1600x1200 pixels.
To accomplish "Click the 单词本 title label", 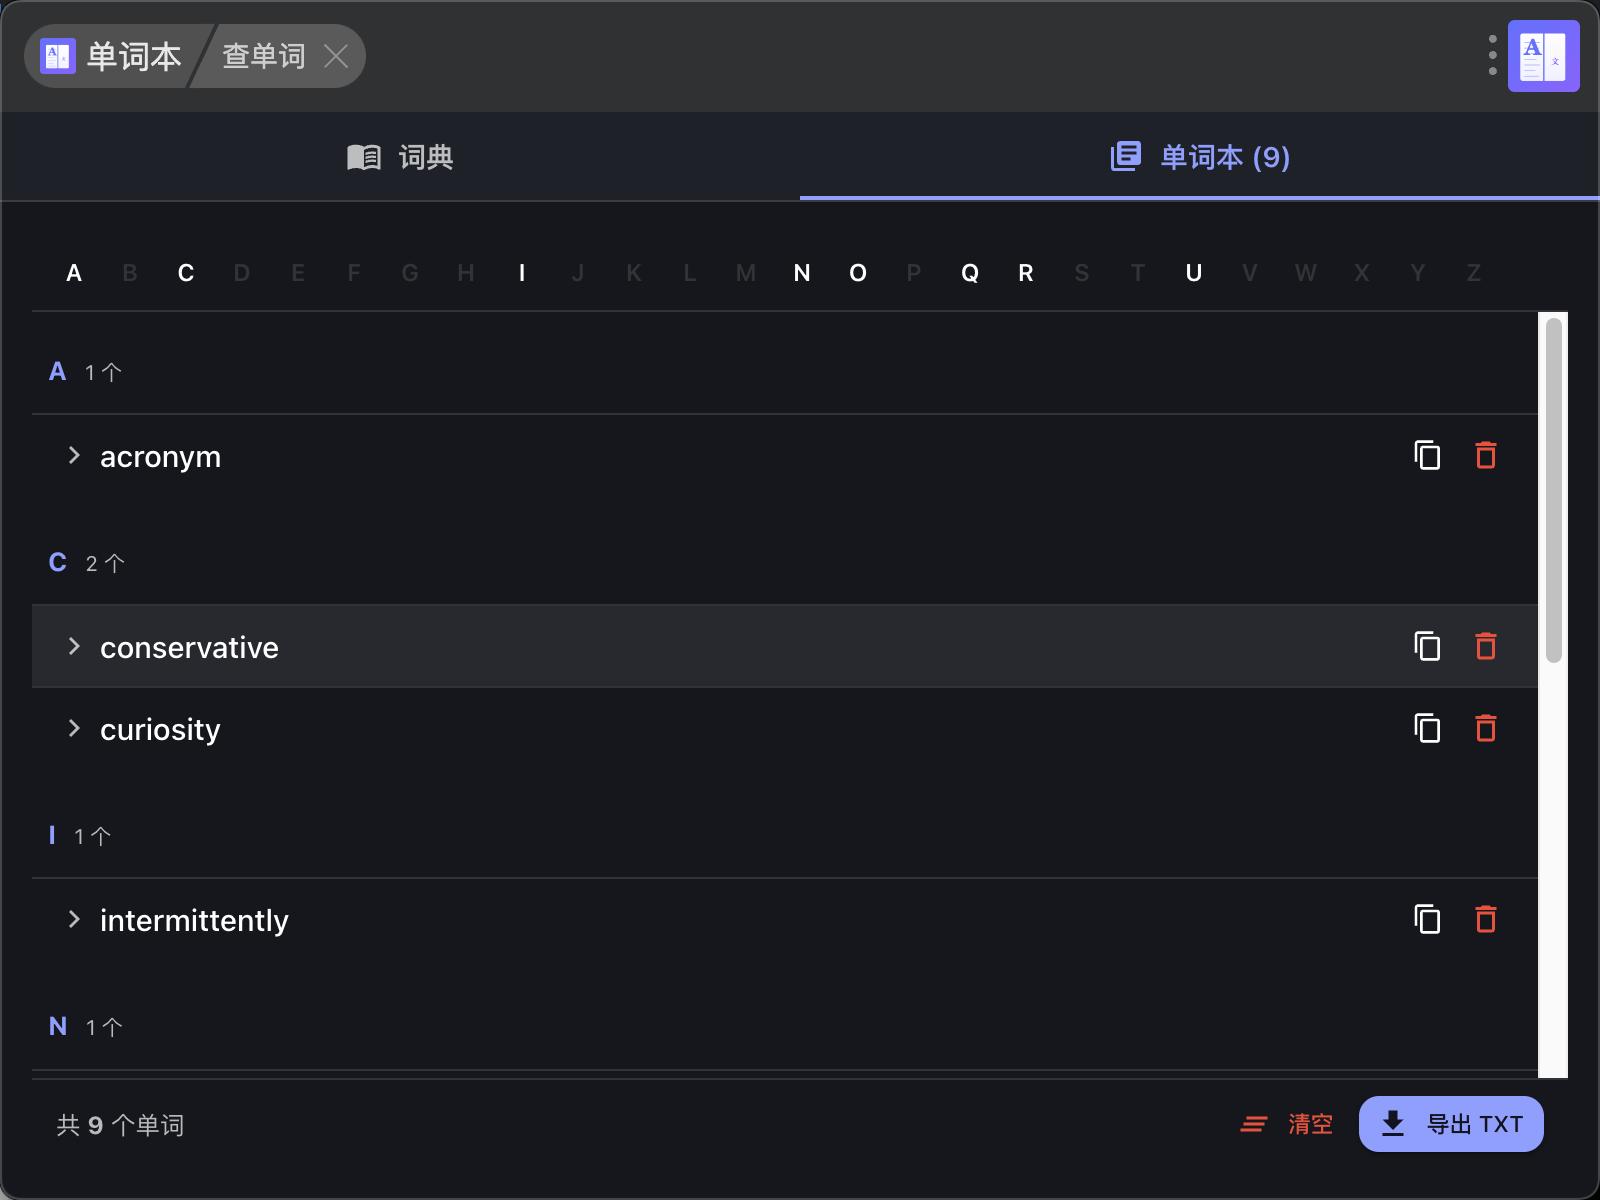I will click(134, 56).
